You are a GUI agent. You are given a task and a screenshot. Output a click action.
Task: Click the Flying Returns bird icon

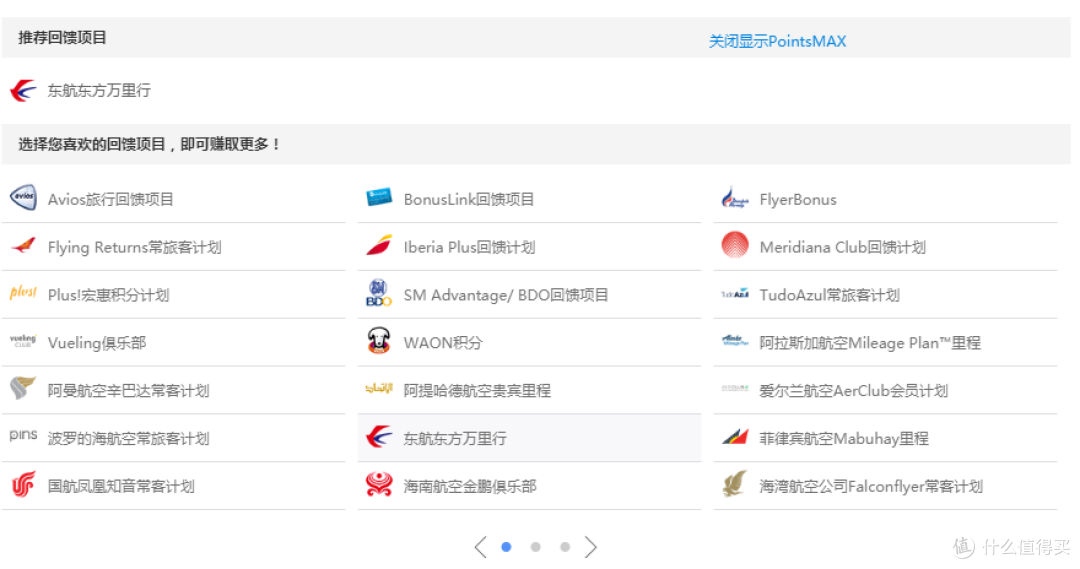tap(23, 245)
